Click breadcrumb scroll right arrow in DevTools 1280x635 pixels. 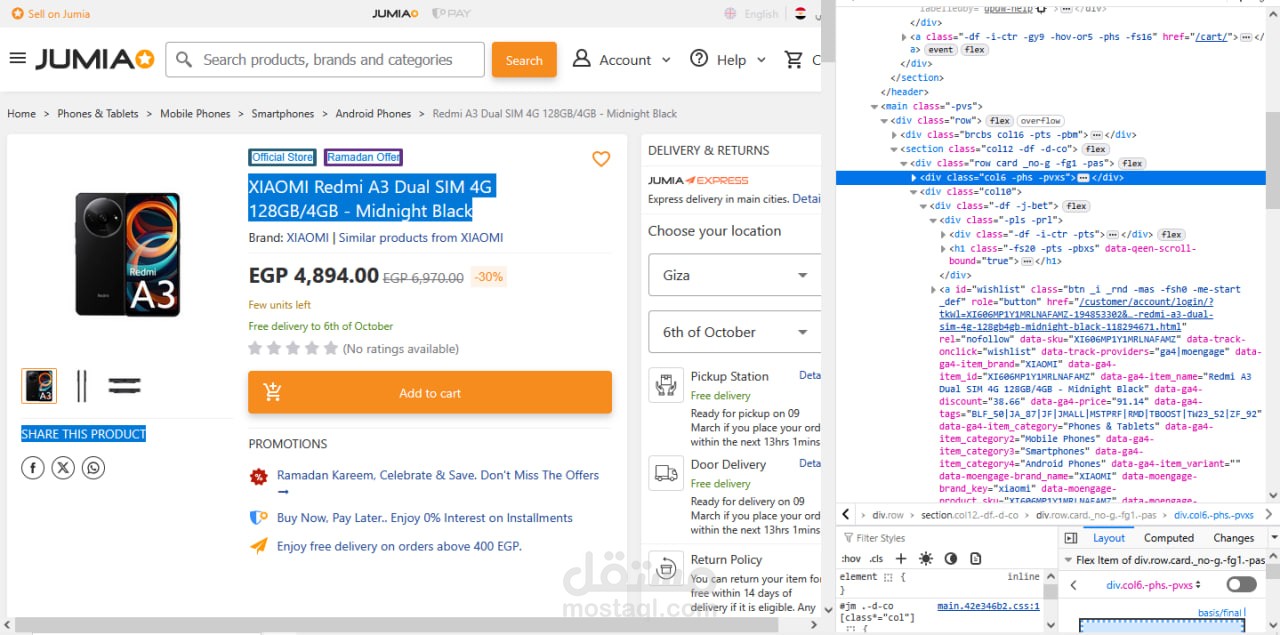pos(1270,515)
